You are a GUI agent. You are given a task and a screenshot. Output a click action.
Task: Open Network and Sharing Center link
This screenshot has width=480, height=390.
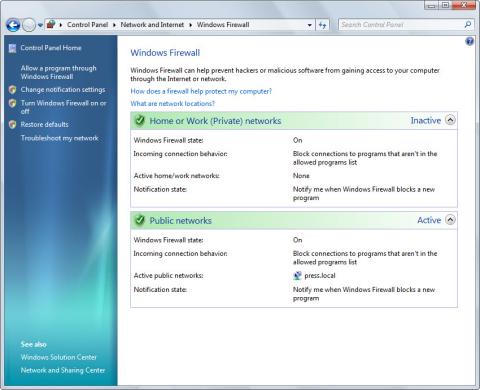tap(63, 370)
